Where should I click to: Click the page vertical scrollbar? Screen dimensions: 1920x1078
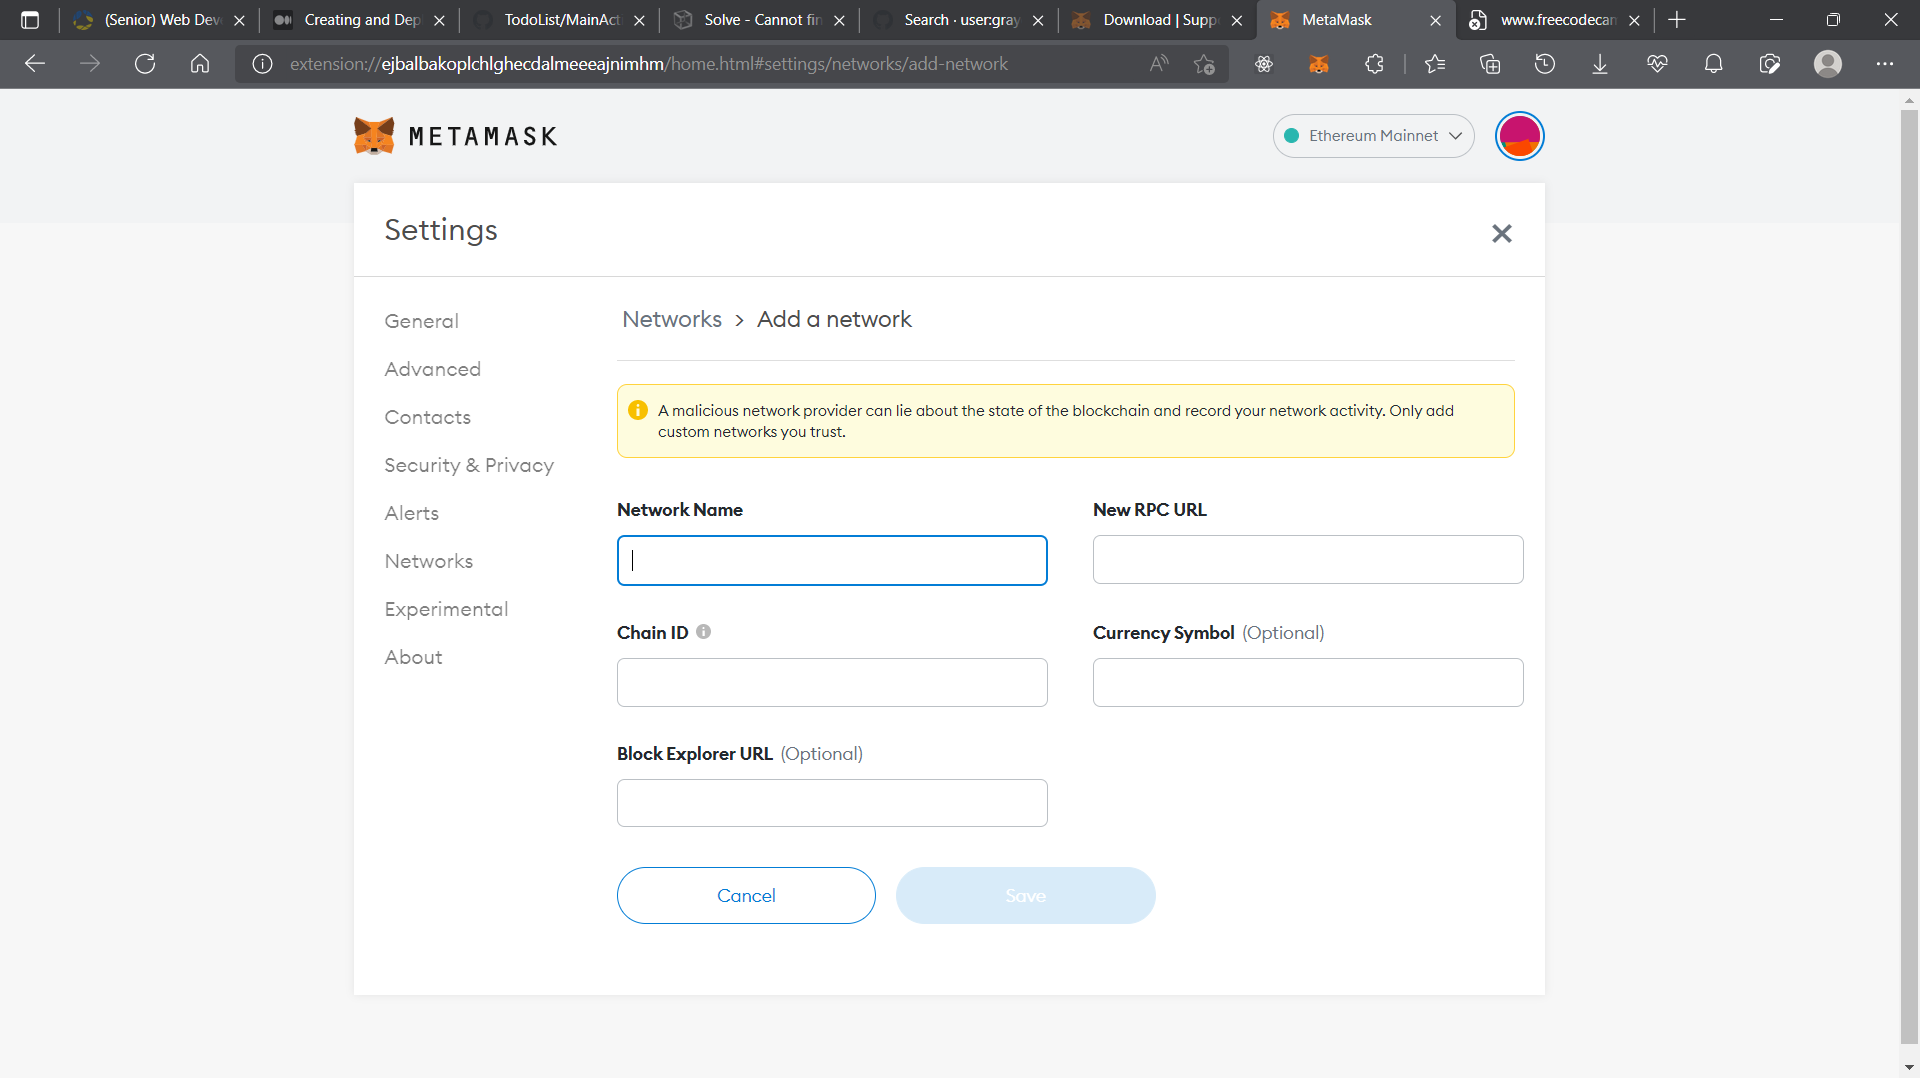click(1909, 577)
